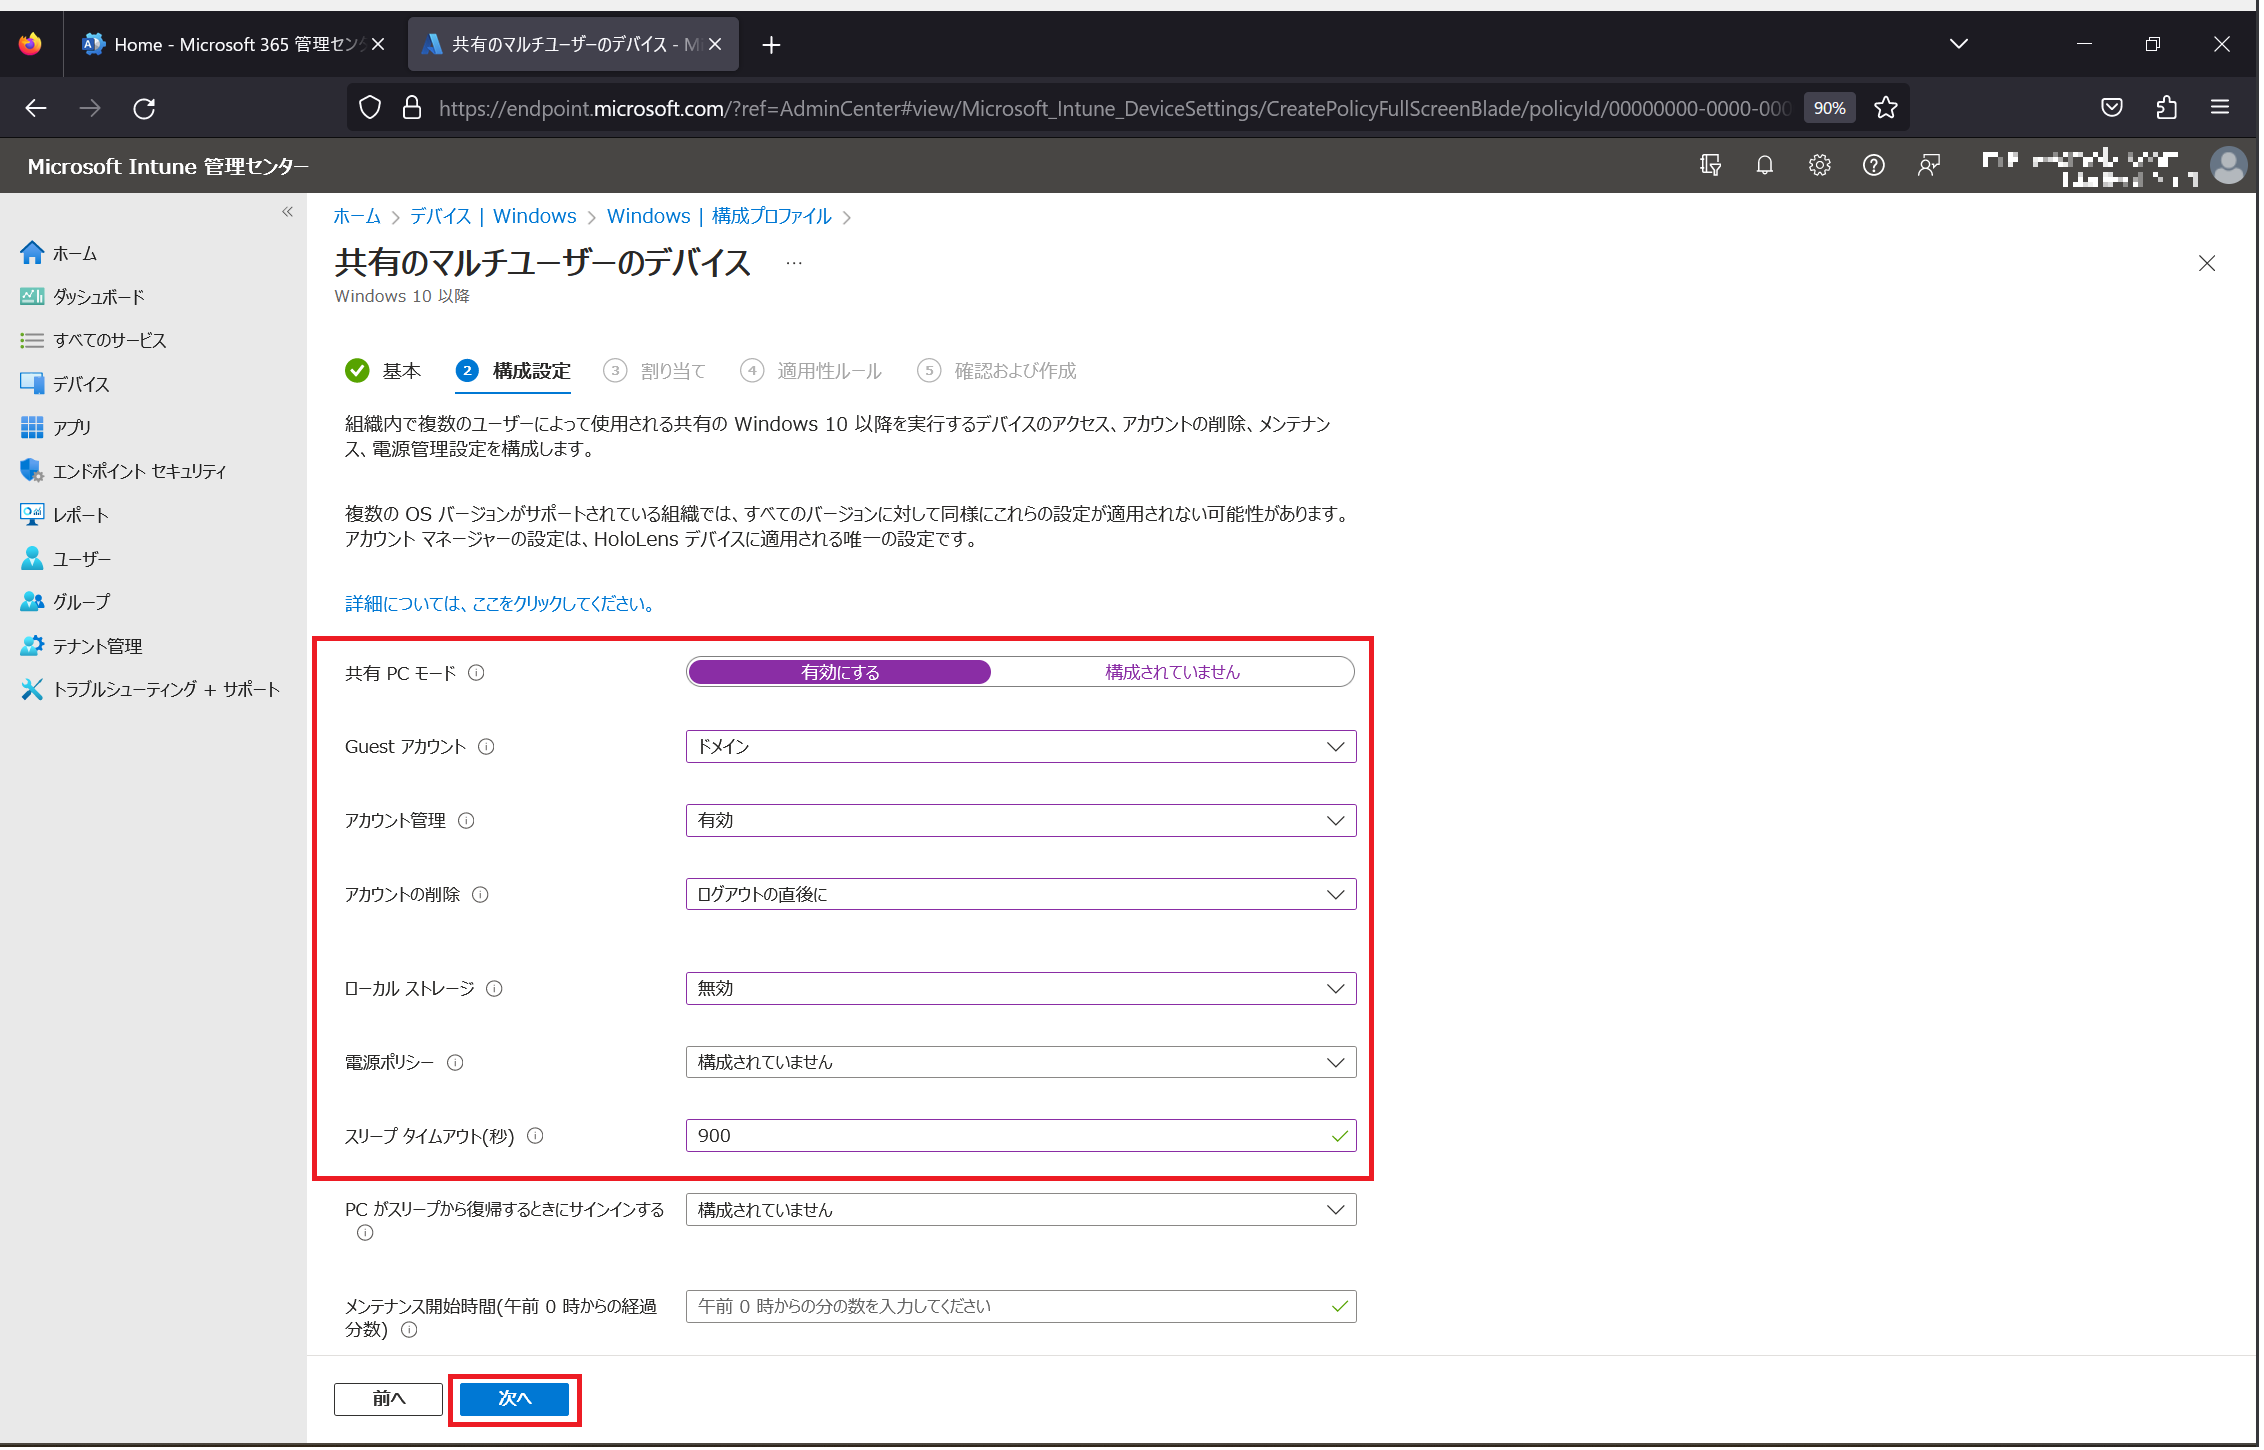Open ユーザー section

66,559
